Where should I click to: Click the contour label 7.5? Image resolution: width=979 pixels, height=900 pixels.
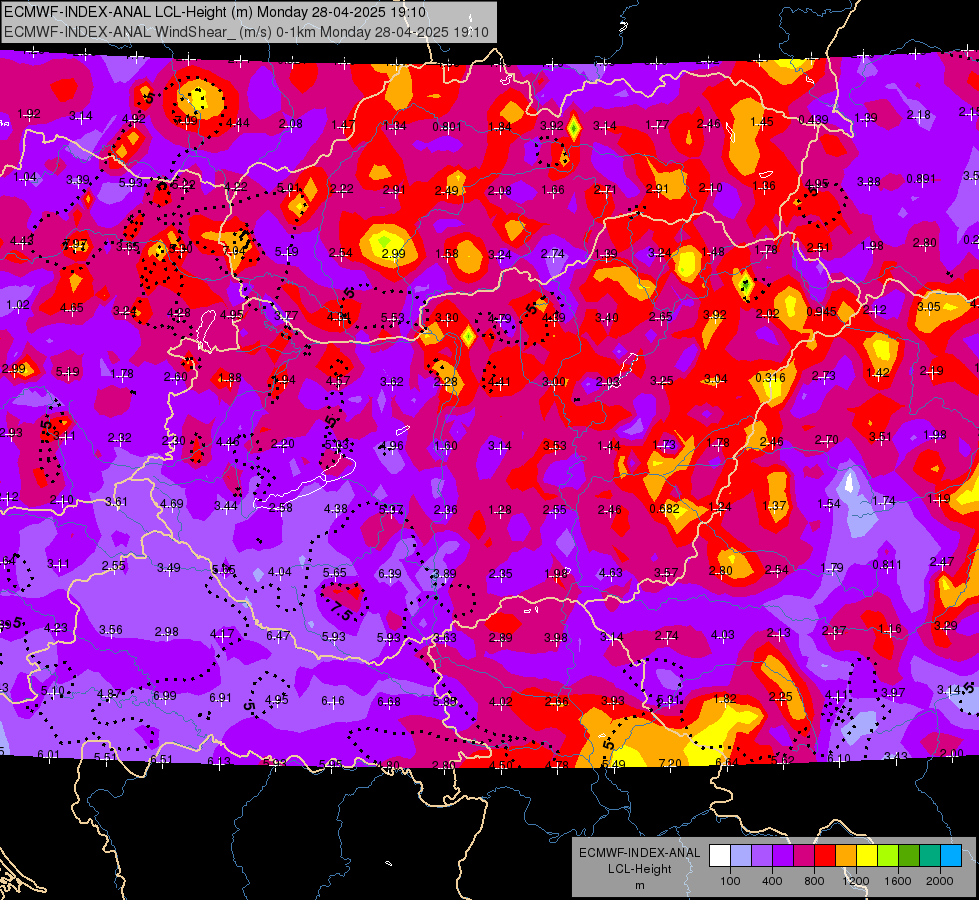342,611
